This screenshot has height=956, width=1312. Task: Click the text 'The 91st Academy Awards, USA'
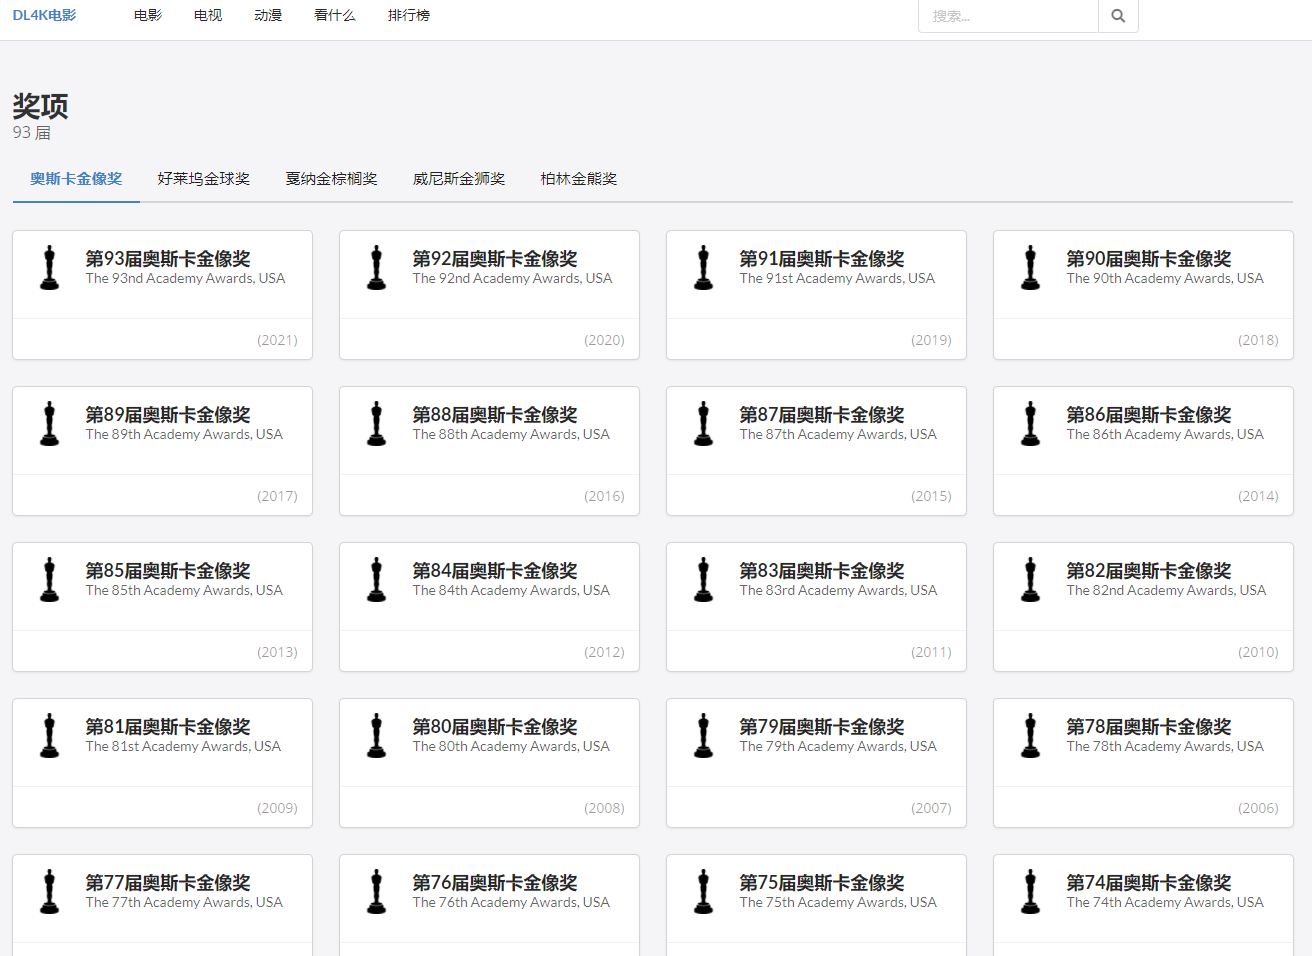tap(837, 279)
